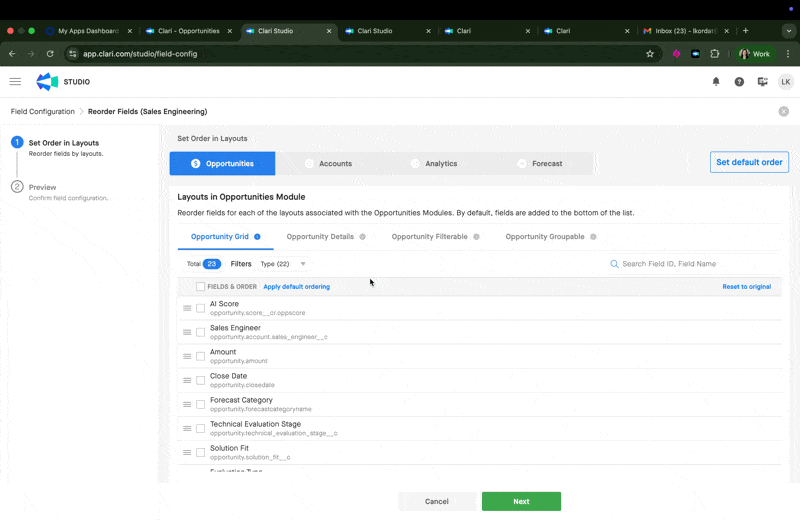The height and width of the screenshot is (520, 800).
Task: Go back in browser history
Action: (x=12, y=54)
